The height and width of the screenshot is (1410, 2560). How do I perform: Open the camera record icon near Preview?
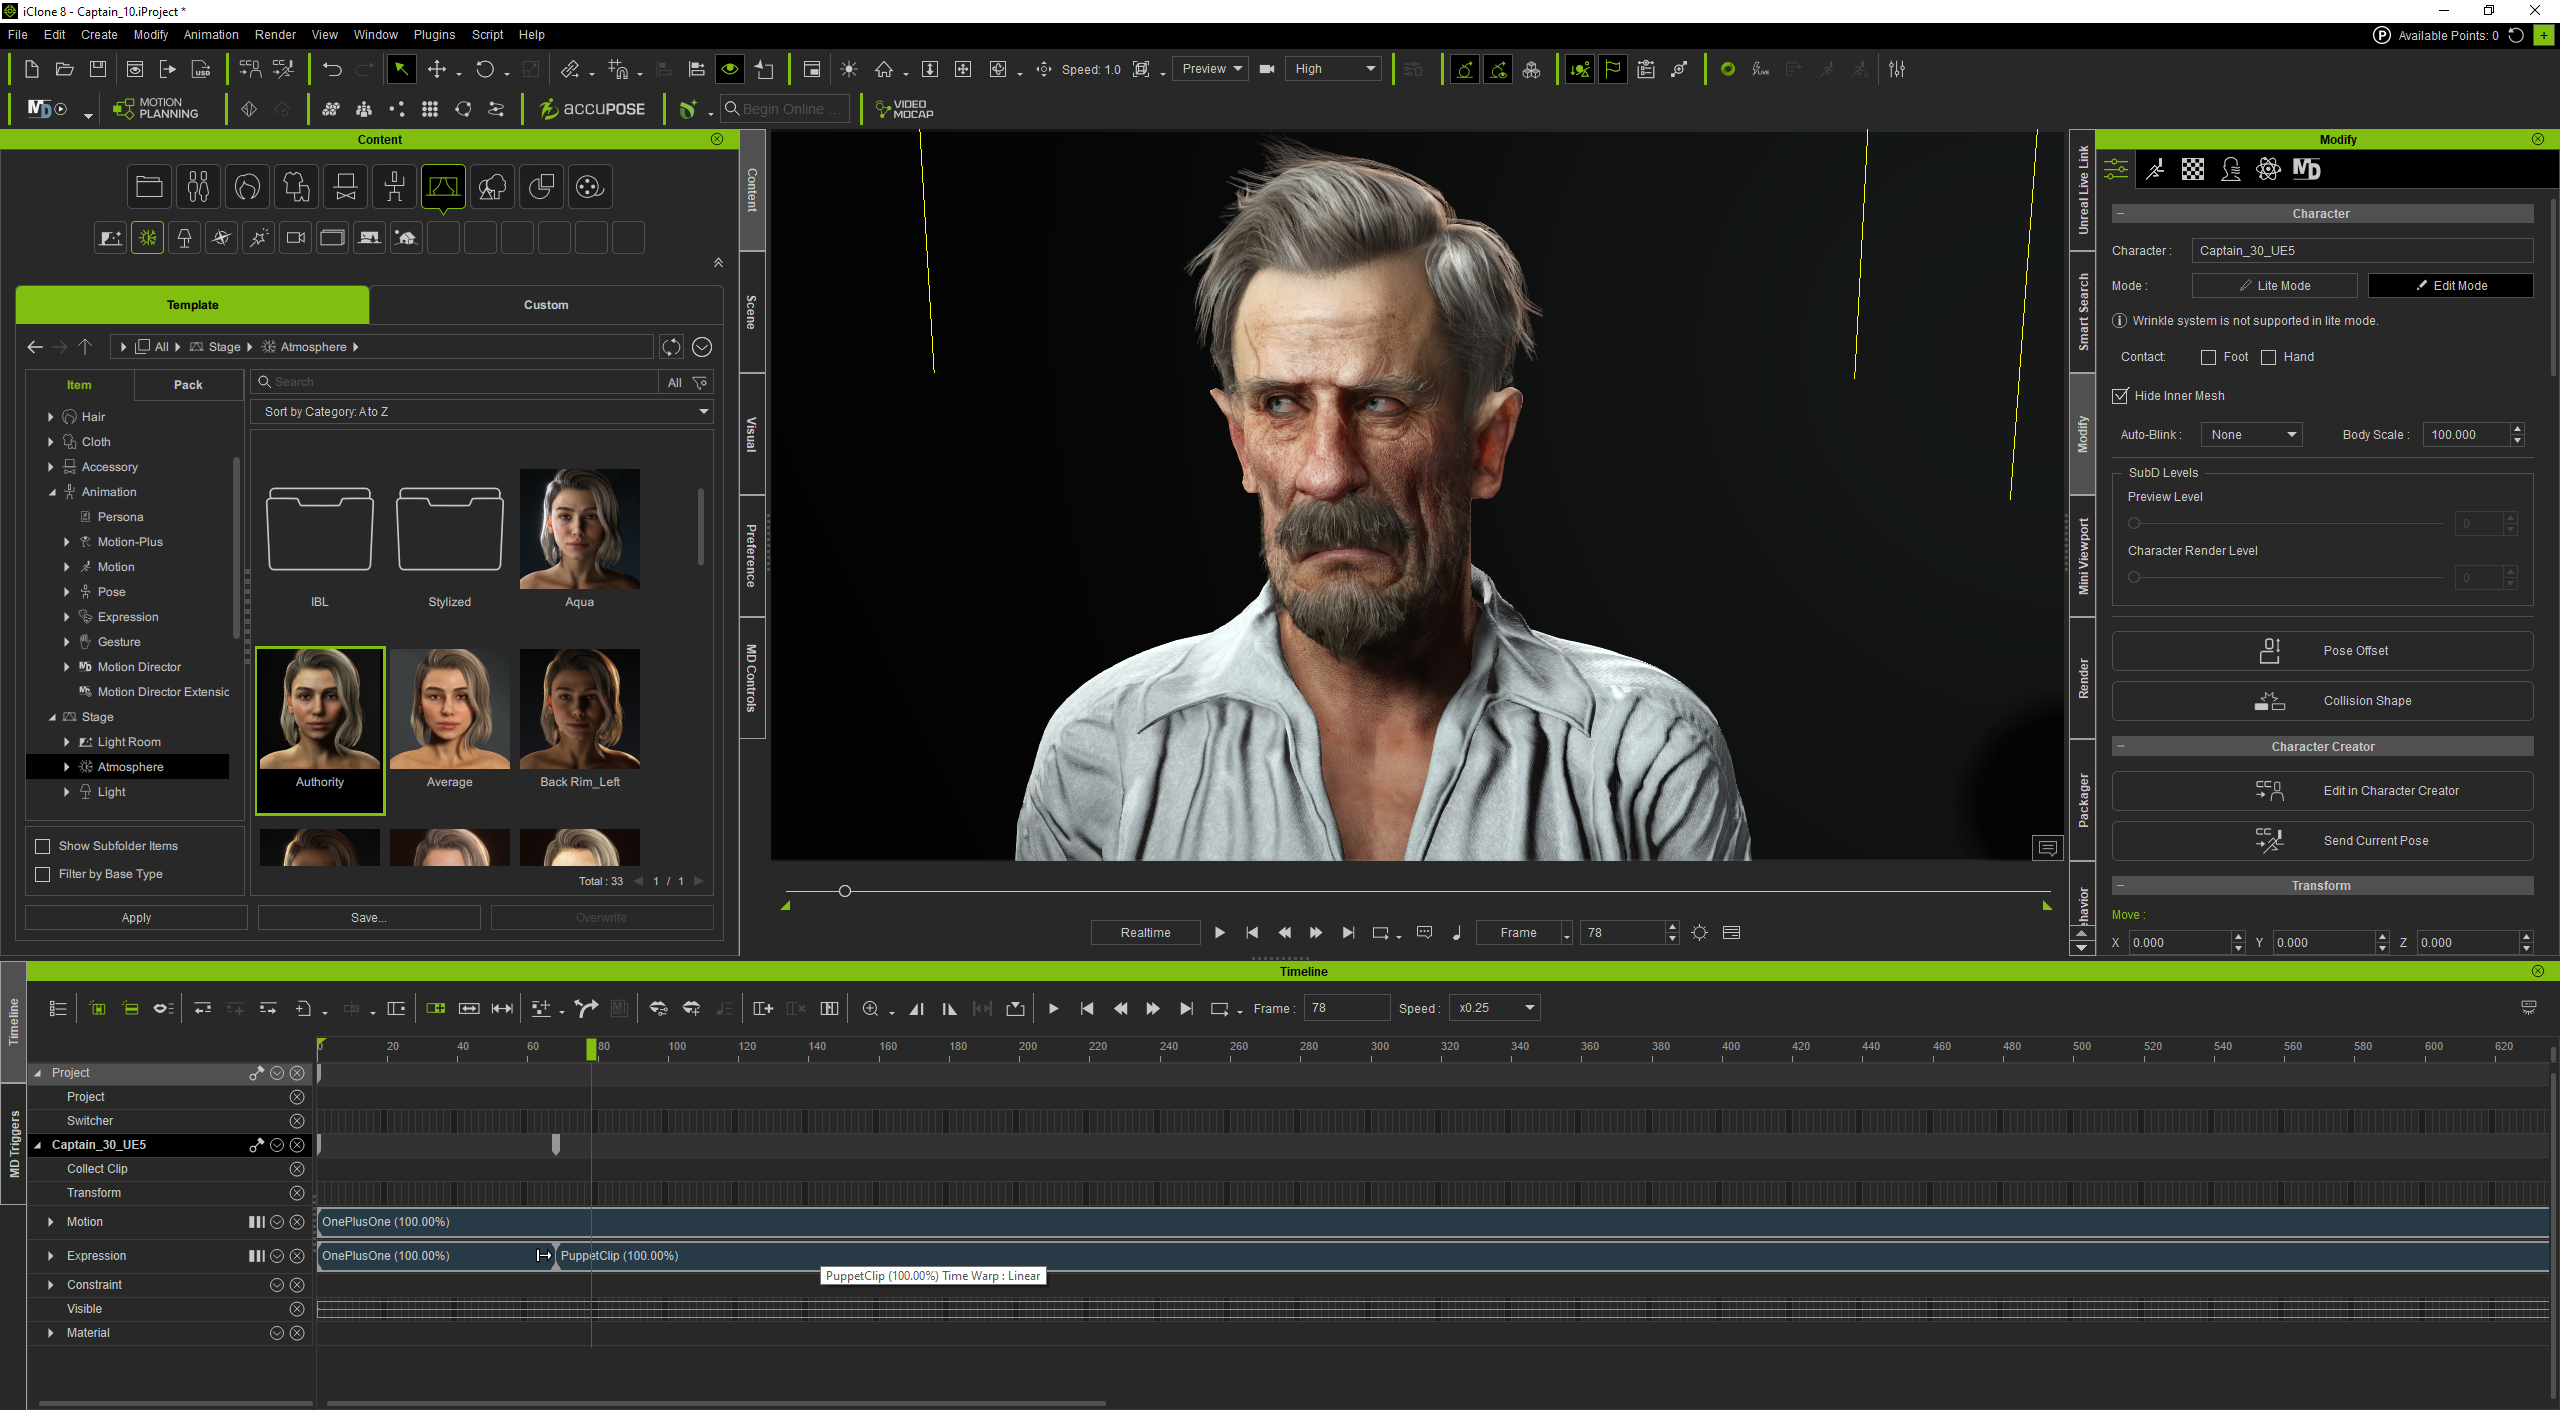1266,69
